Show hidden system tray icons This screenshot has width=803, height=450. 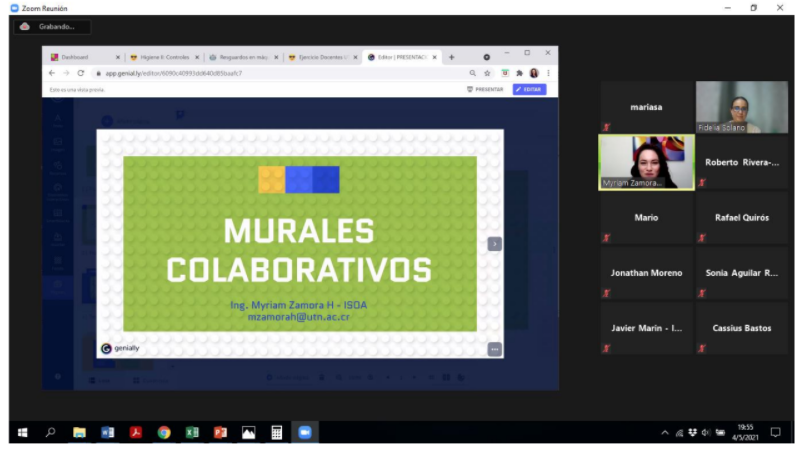[665, 433]
